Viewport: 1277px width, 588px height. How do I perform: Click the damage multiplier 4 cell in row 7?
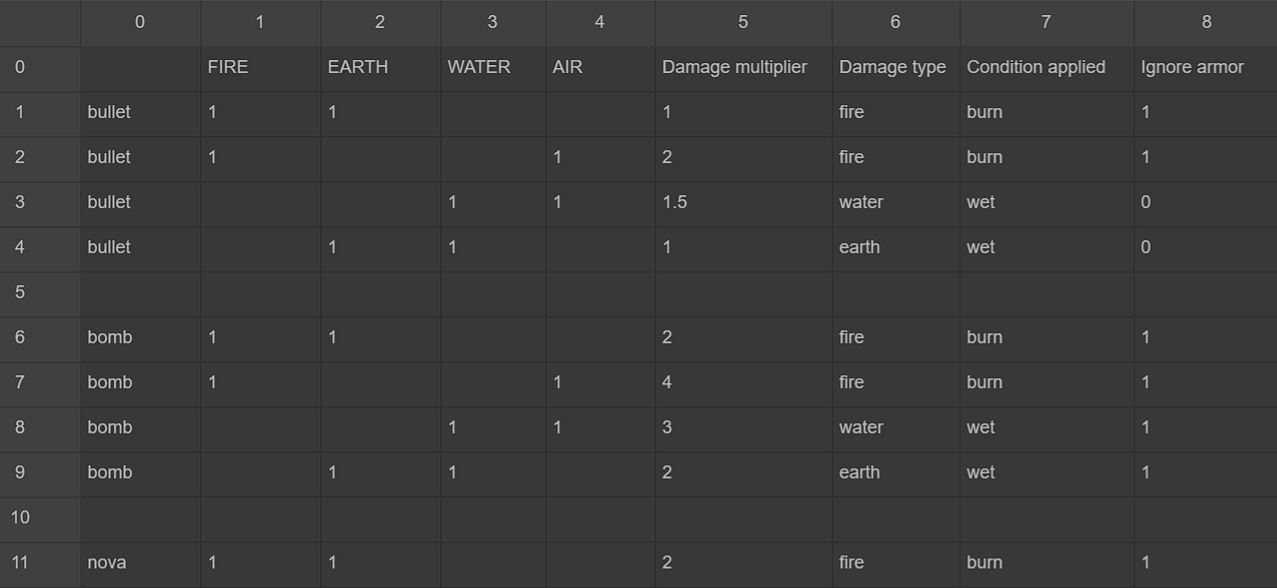tap(743, 382)
